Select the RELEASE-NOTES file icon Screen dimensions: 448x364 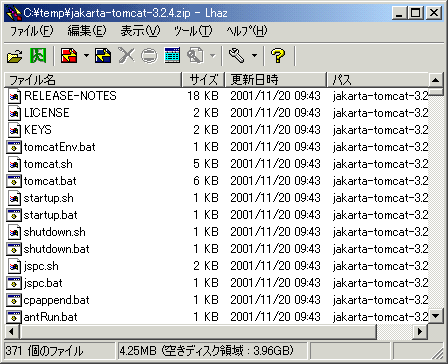click(x=14, y=96)
